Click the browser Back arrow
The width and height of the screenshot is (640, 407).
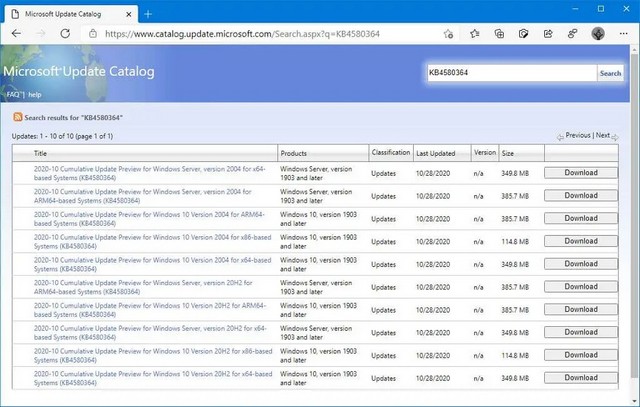pos(17,33)
